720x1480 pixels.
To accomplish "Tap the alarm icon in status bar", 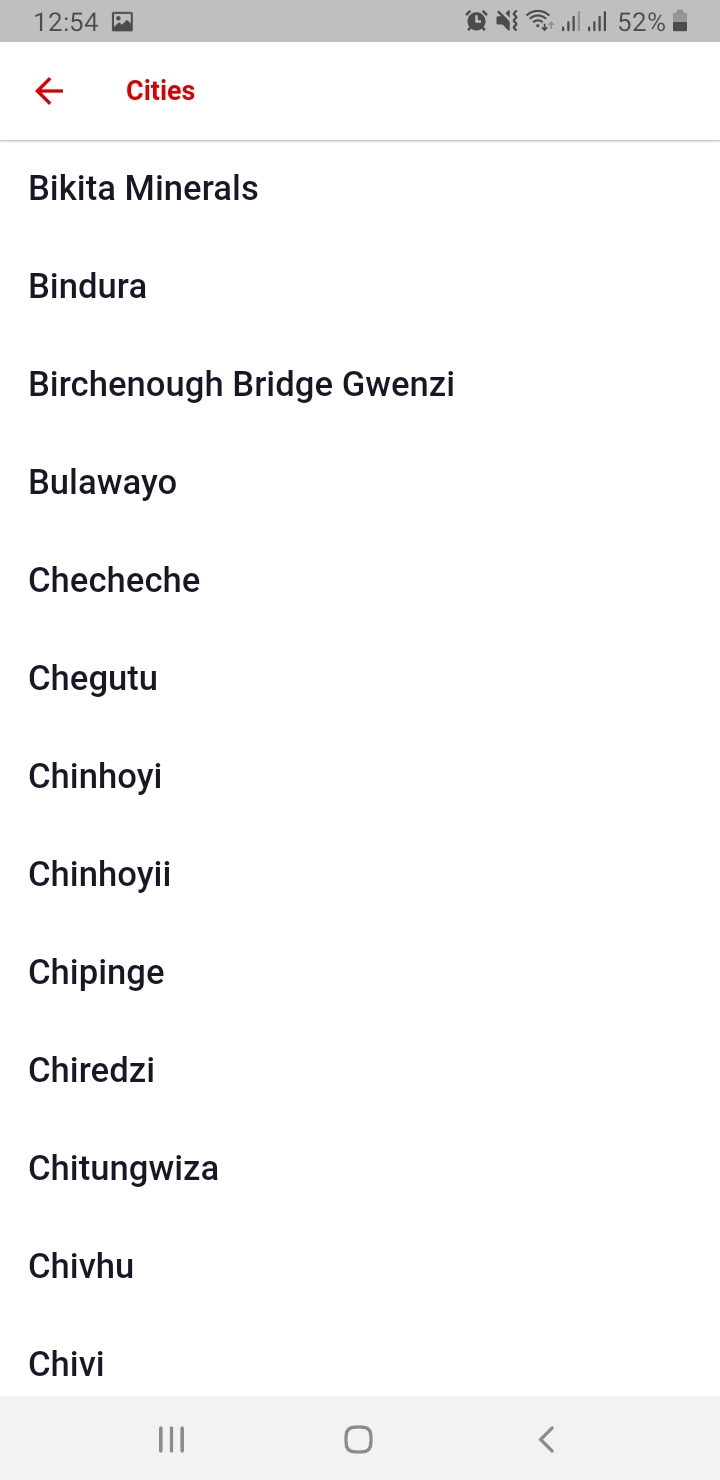I will pyautogui.click(x=476, y=21).
